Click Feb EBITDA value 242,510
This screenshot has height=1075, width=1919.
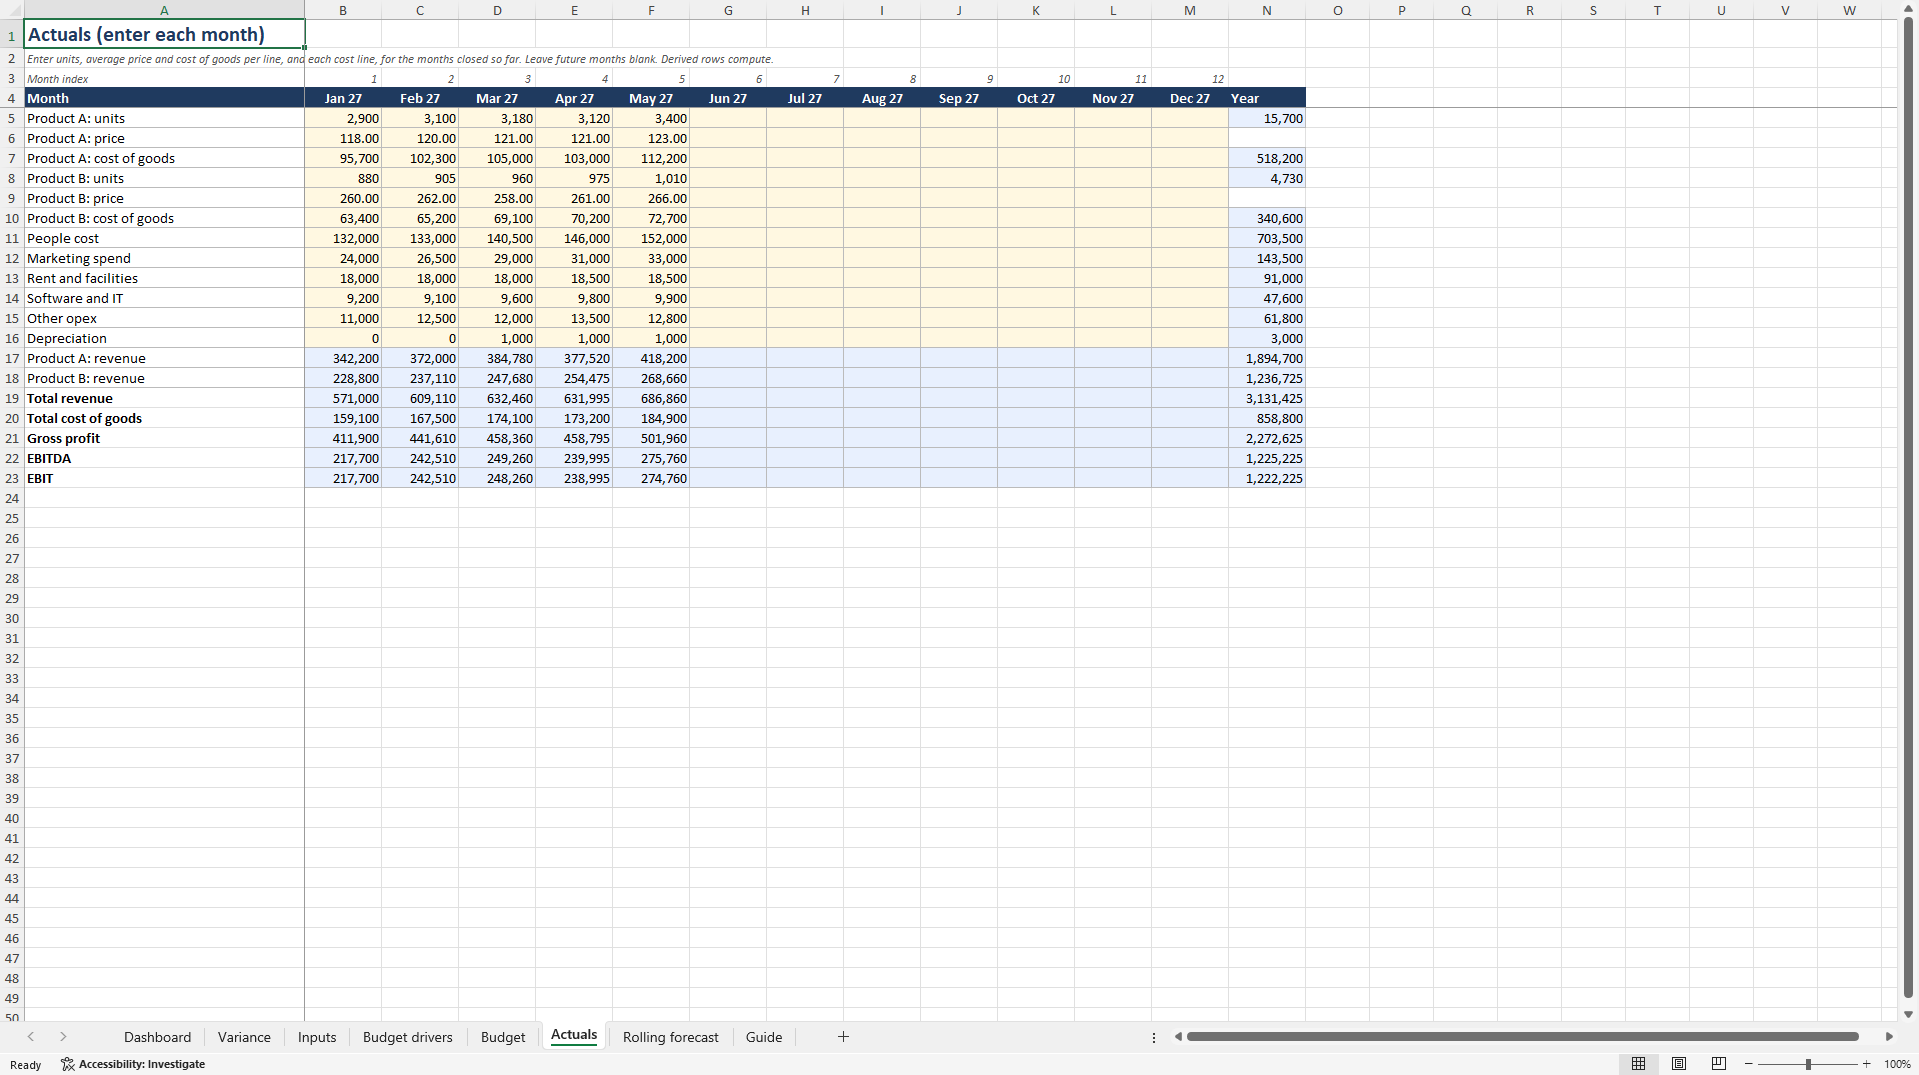[x=420, y=458]
